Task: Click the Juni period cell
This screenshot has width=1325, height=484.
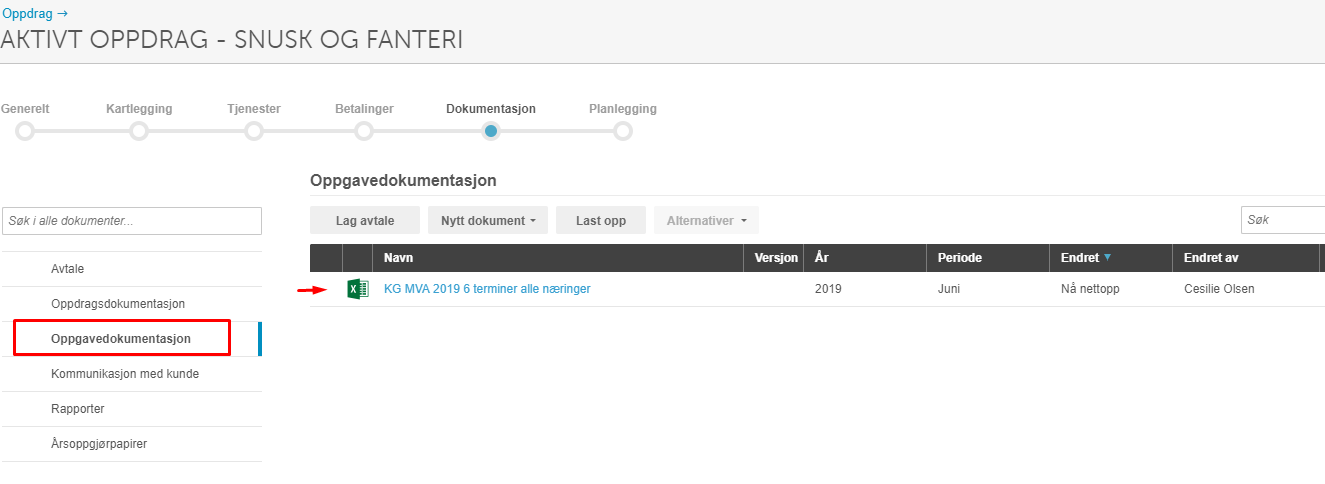Action: (x=951, y=289)
